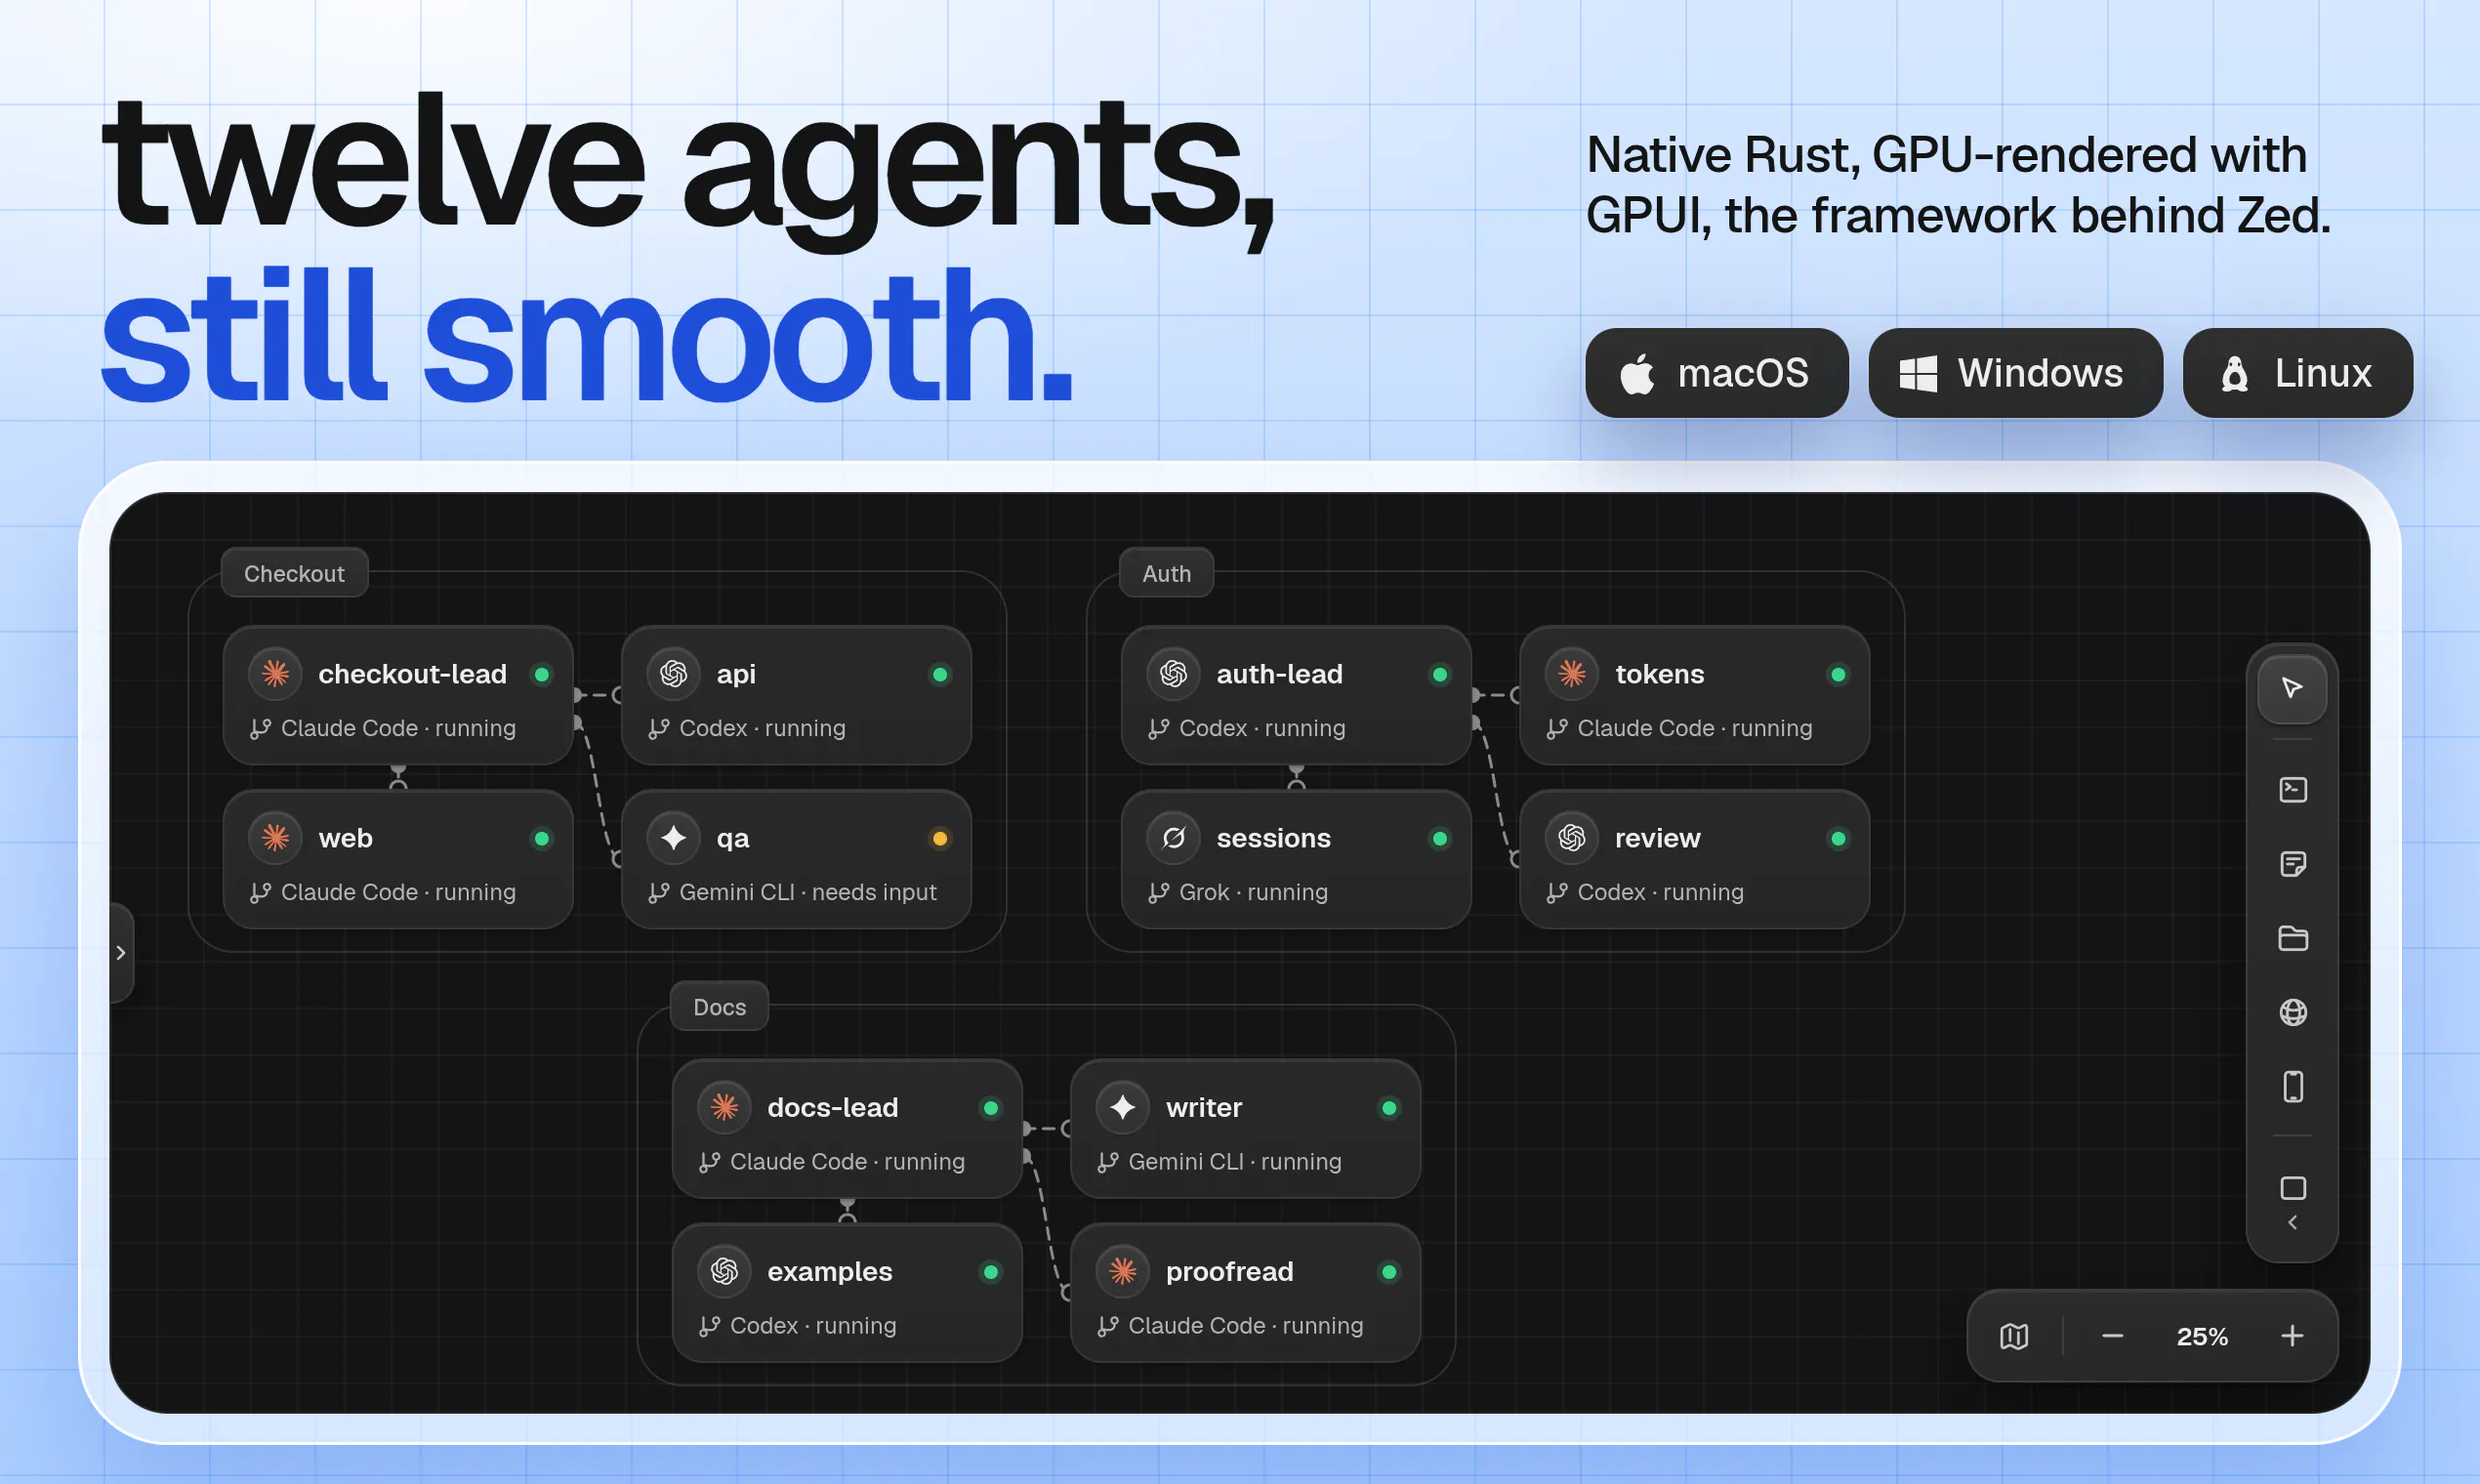Select the square frame tool
This screenshot has height=1484, width=2480.
pyautogui.click(x=2293, y=1188)
